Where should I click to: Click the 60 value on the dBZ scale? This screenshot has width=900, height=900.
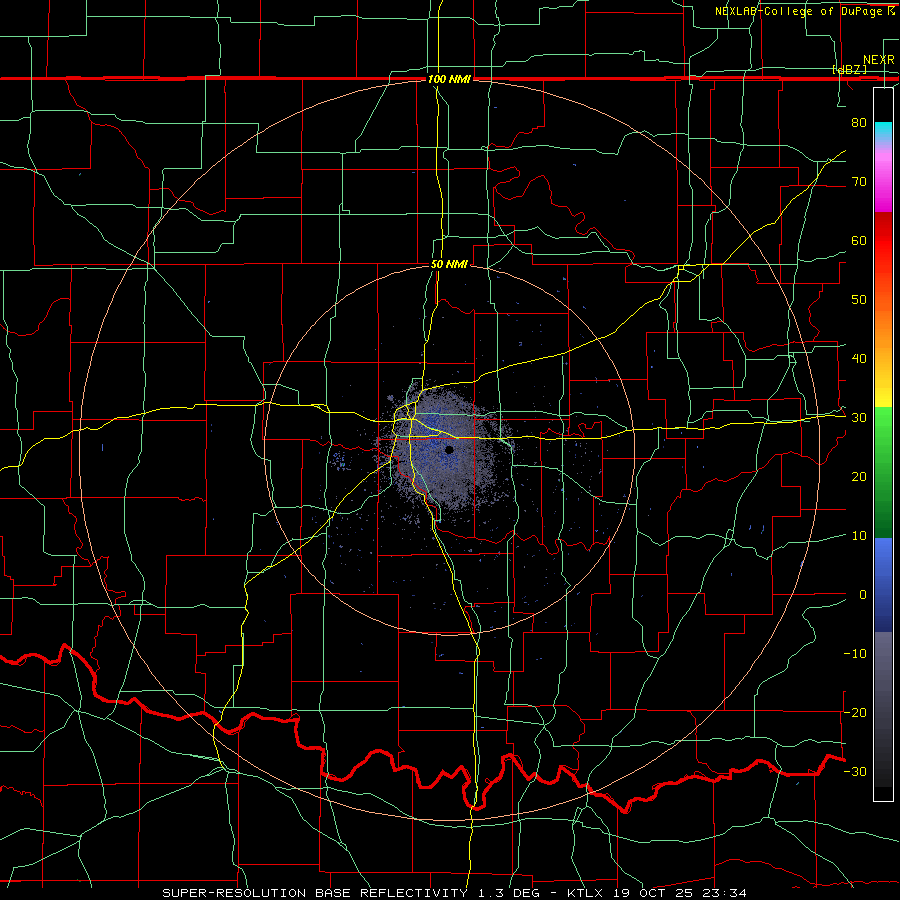pyautogui.click(x=859, y=240)
